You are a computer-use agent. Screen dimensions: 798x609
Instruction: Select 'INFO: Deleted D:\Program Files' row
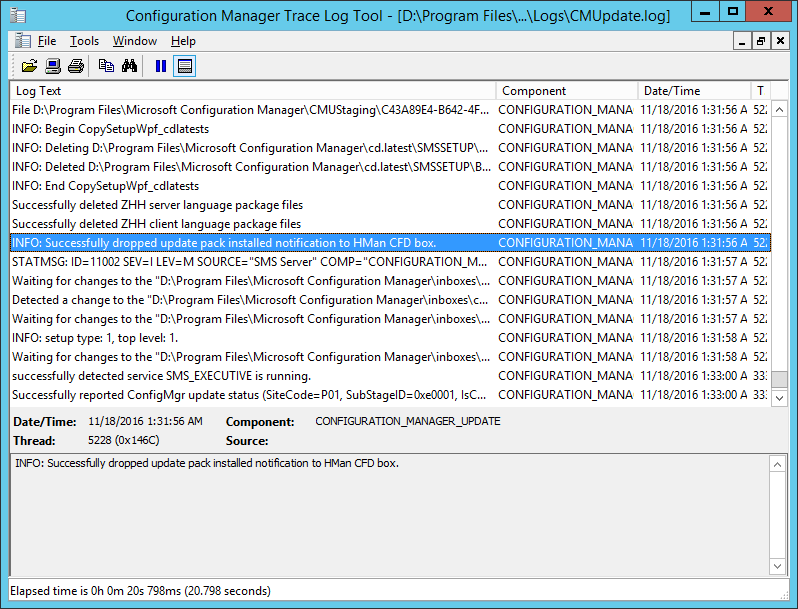point(390,167)
